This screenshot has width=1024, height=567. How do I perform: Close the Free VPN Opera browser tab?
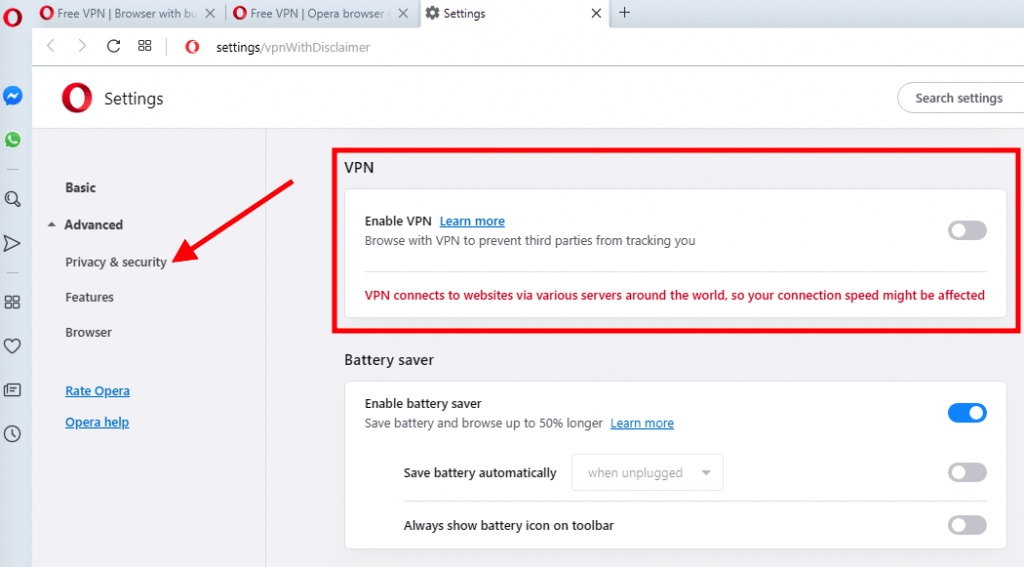404,13
